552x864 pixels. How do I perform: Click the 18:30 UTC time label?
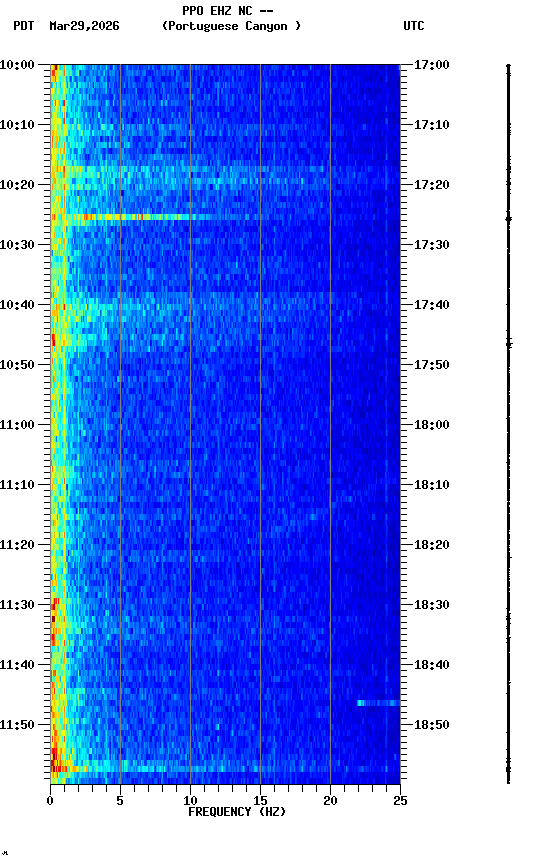click(431, 606)
